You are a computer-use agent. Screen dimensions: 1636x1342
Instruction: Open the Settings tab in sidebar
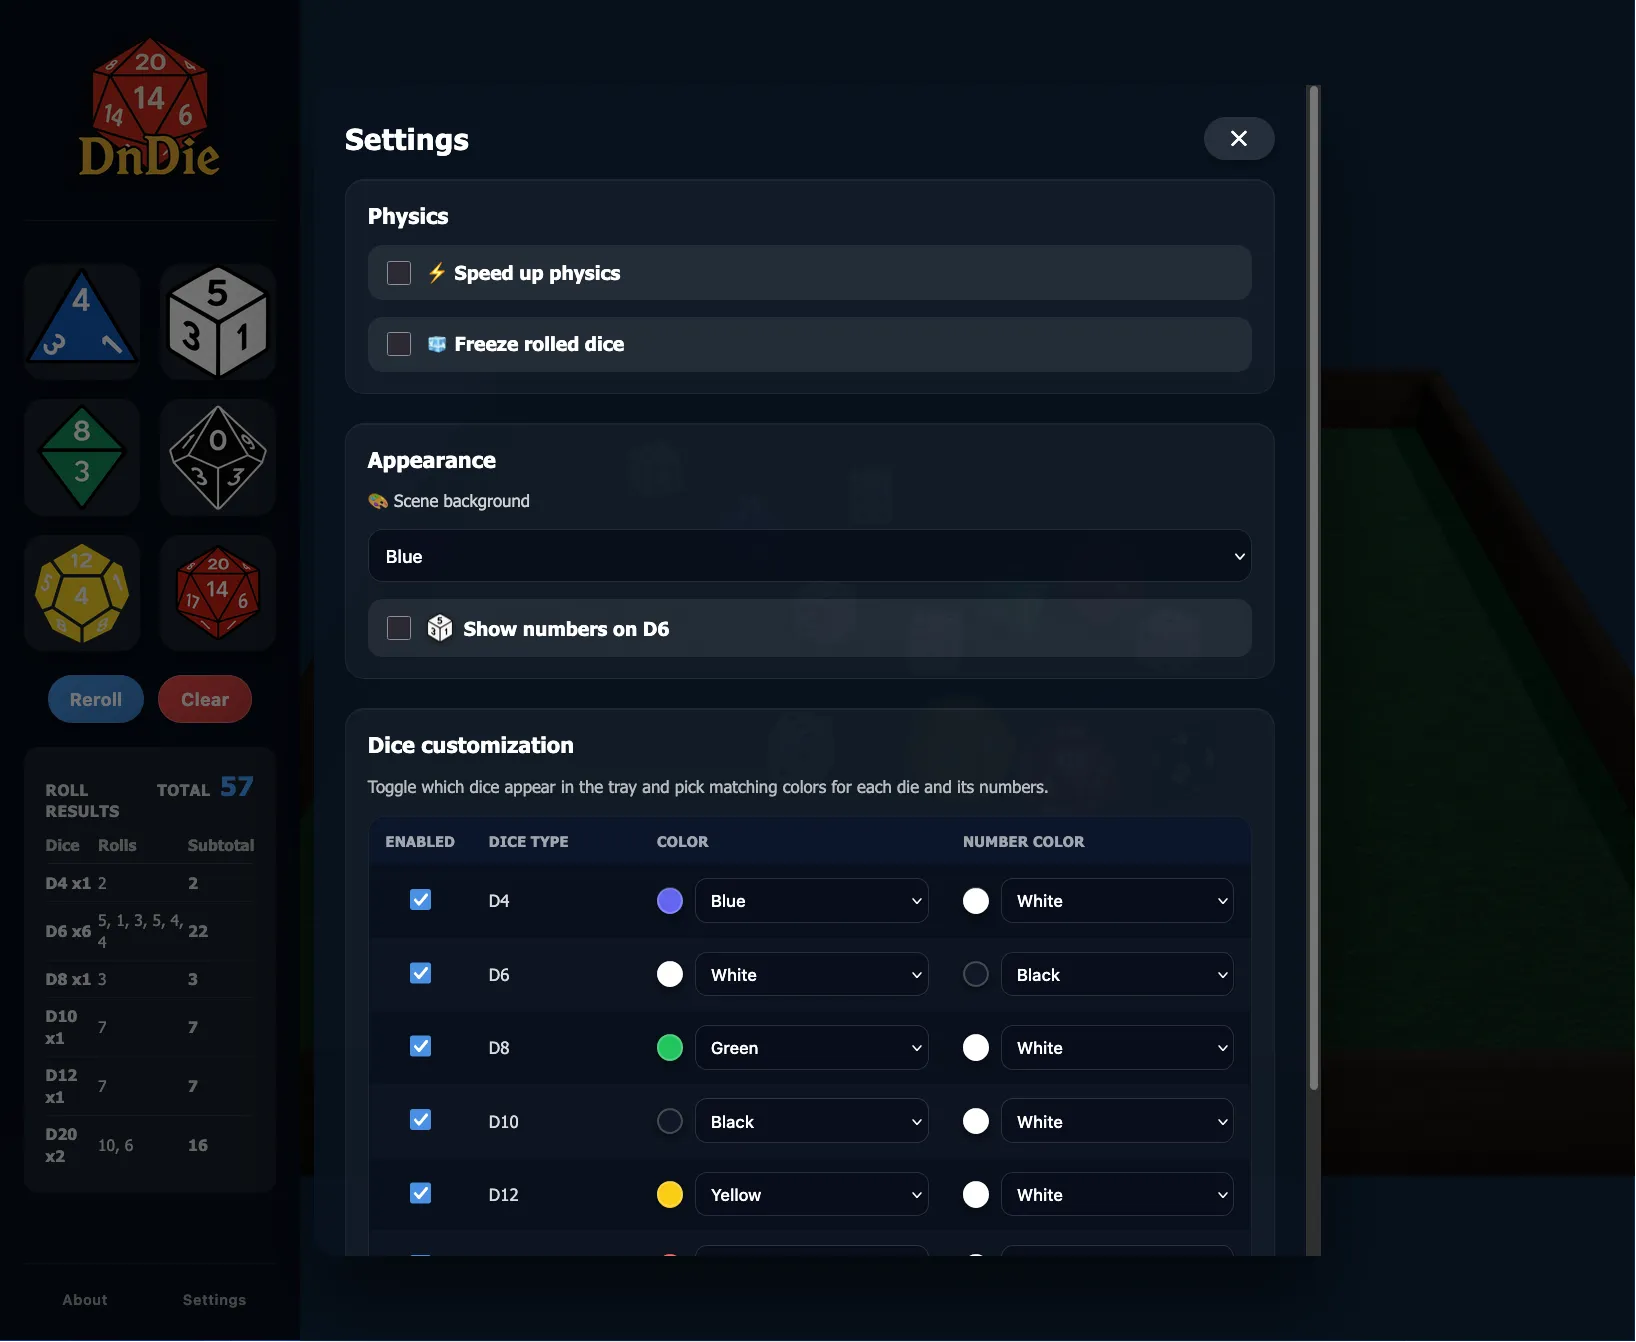click(x=214, y=1300)
